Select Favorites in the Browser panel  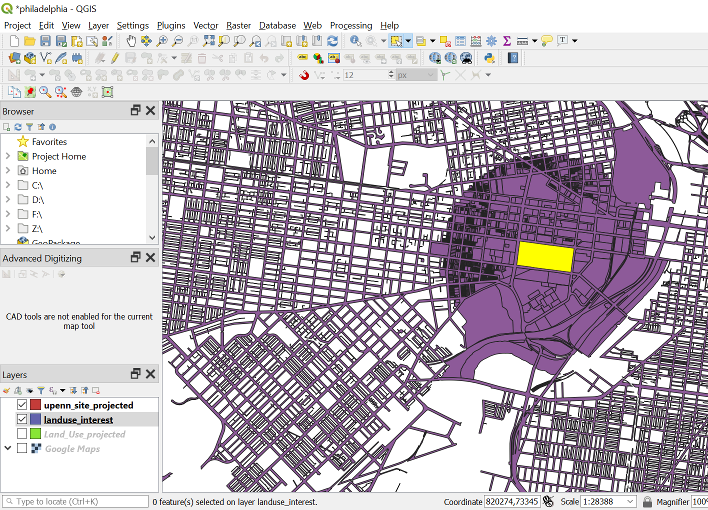coord(49,142)
